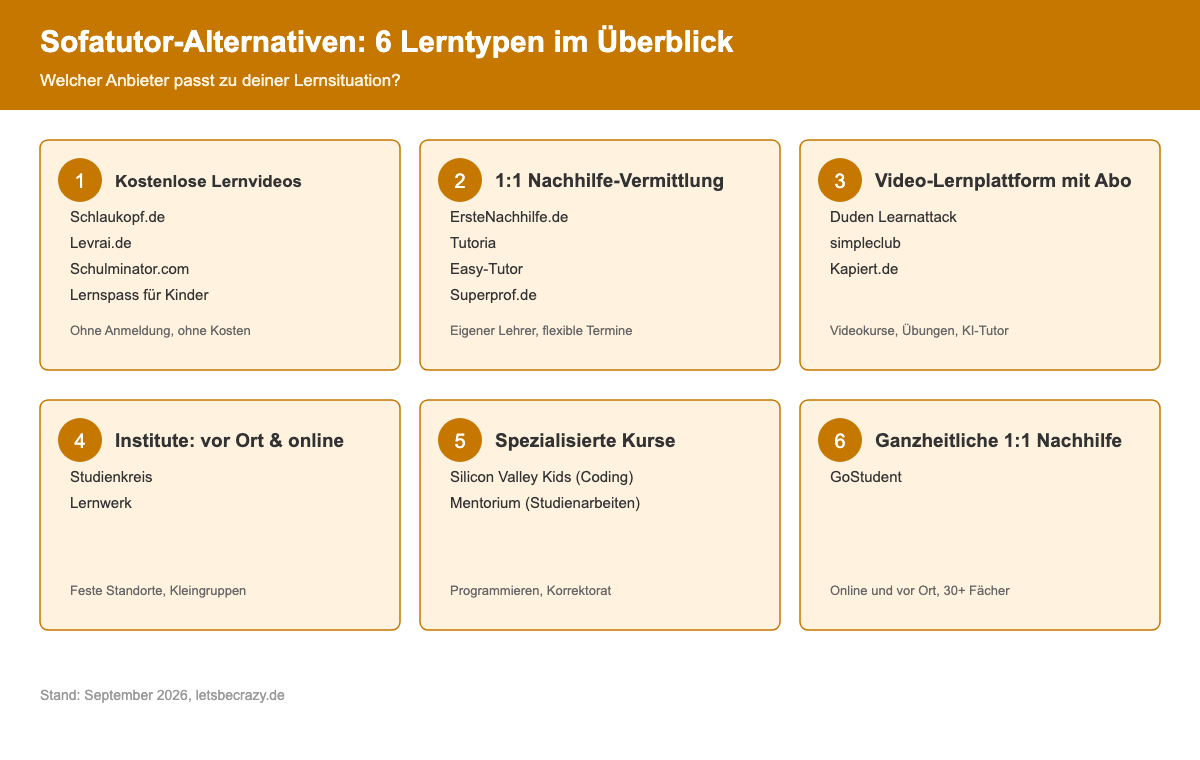
Task: Click note 'Online und vor Ort, 30+ Fächer'
Action: coord(920,591)
